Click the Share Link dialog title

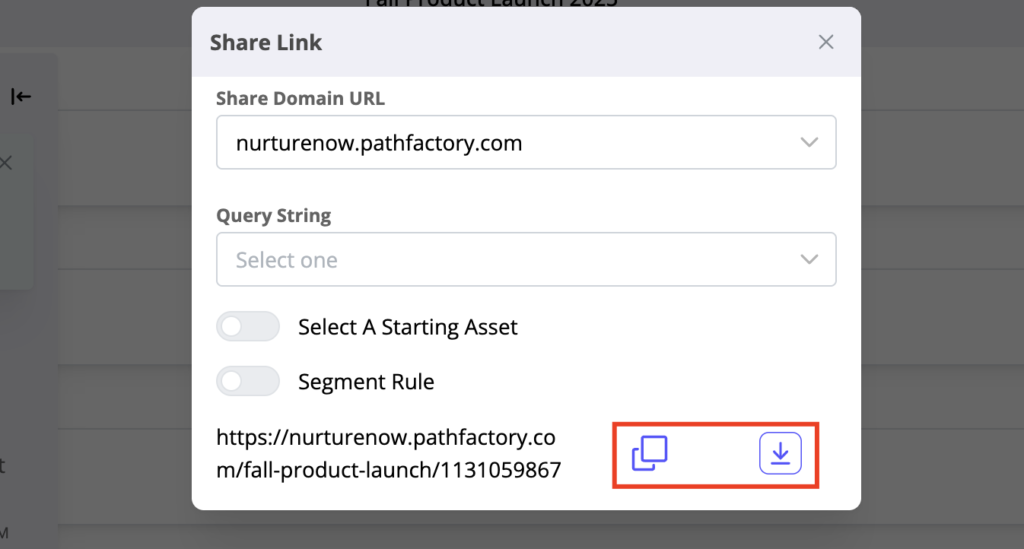tap(266, 43)
